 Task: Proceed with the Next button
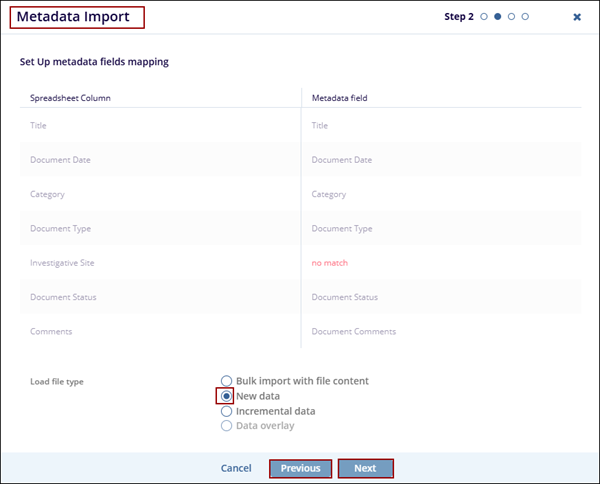pyautogui.click(x=365, y=468)
